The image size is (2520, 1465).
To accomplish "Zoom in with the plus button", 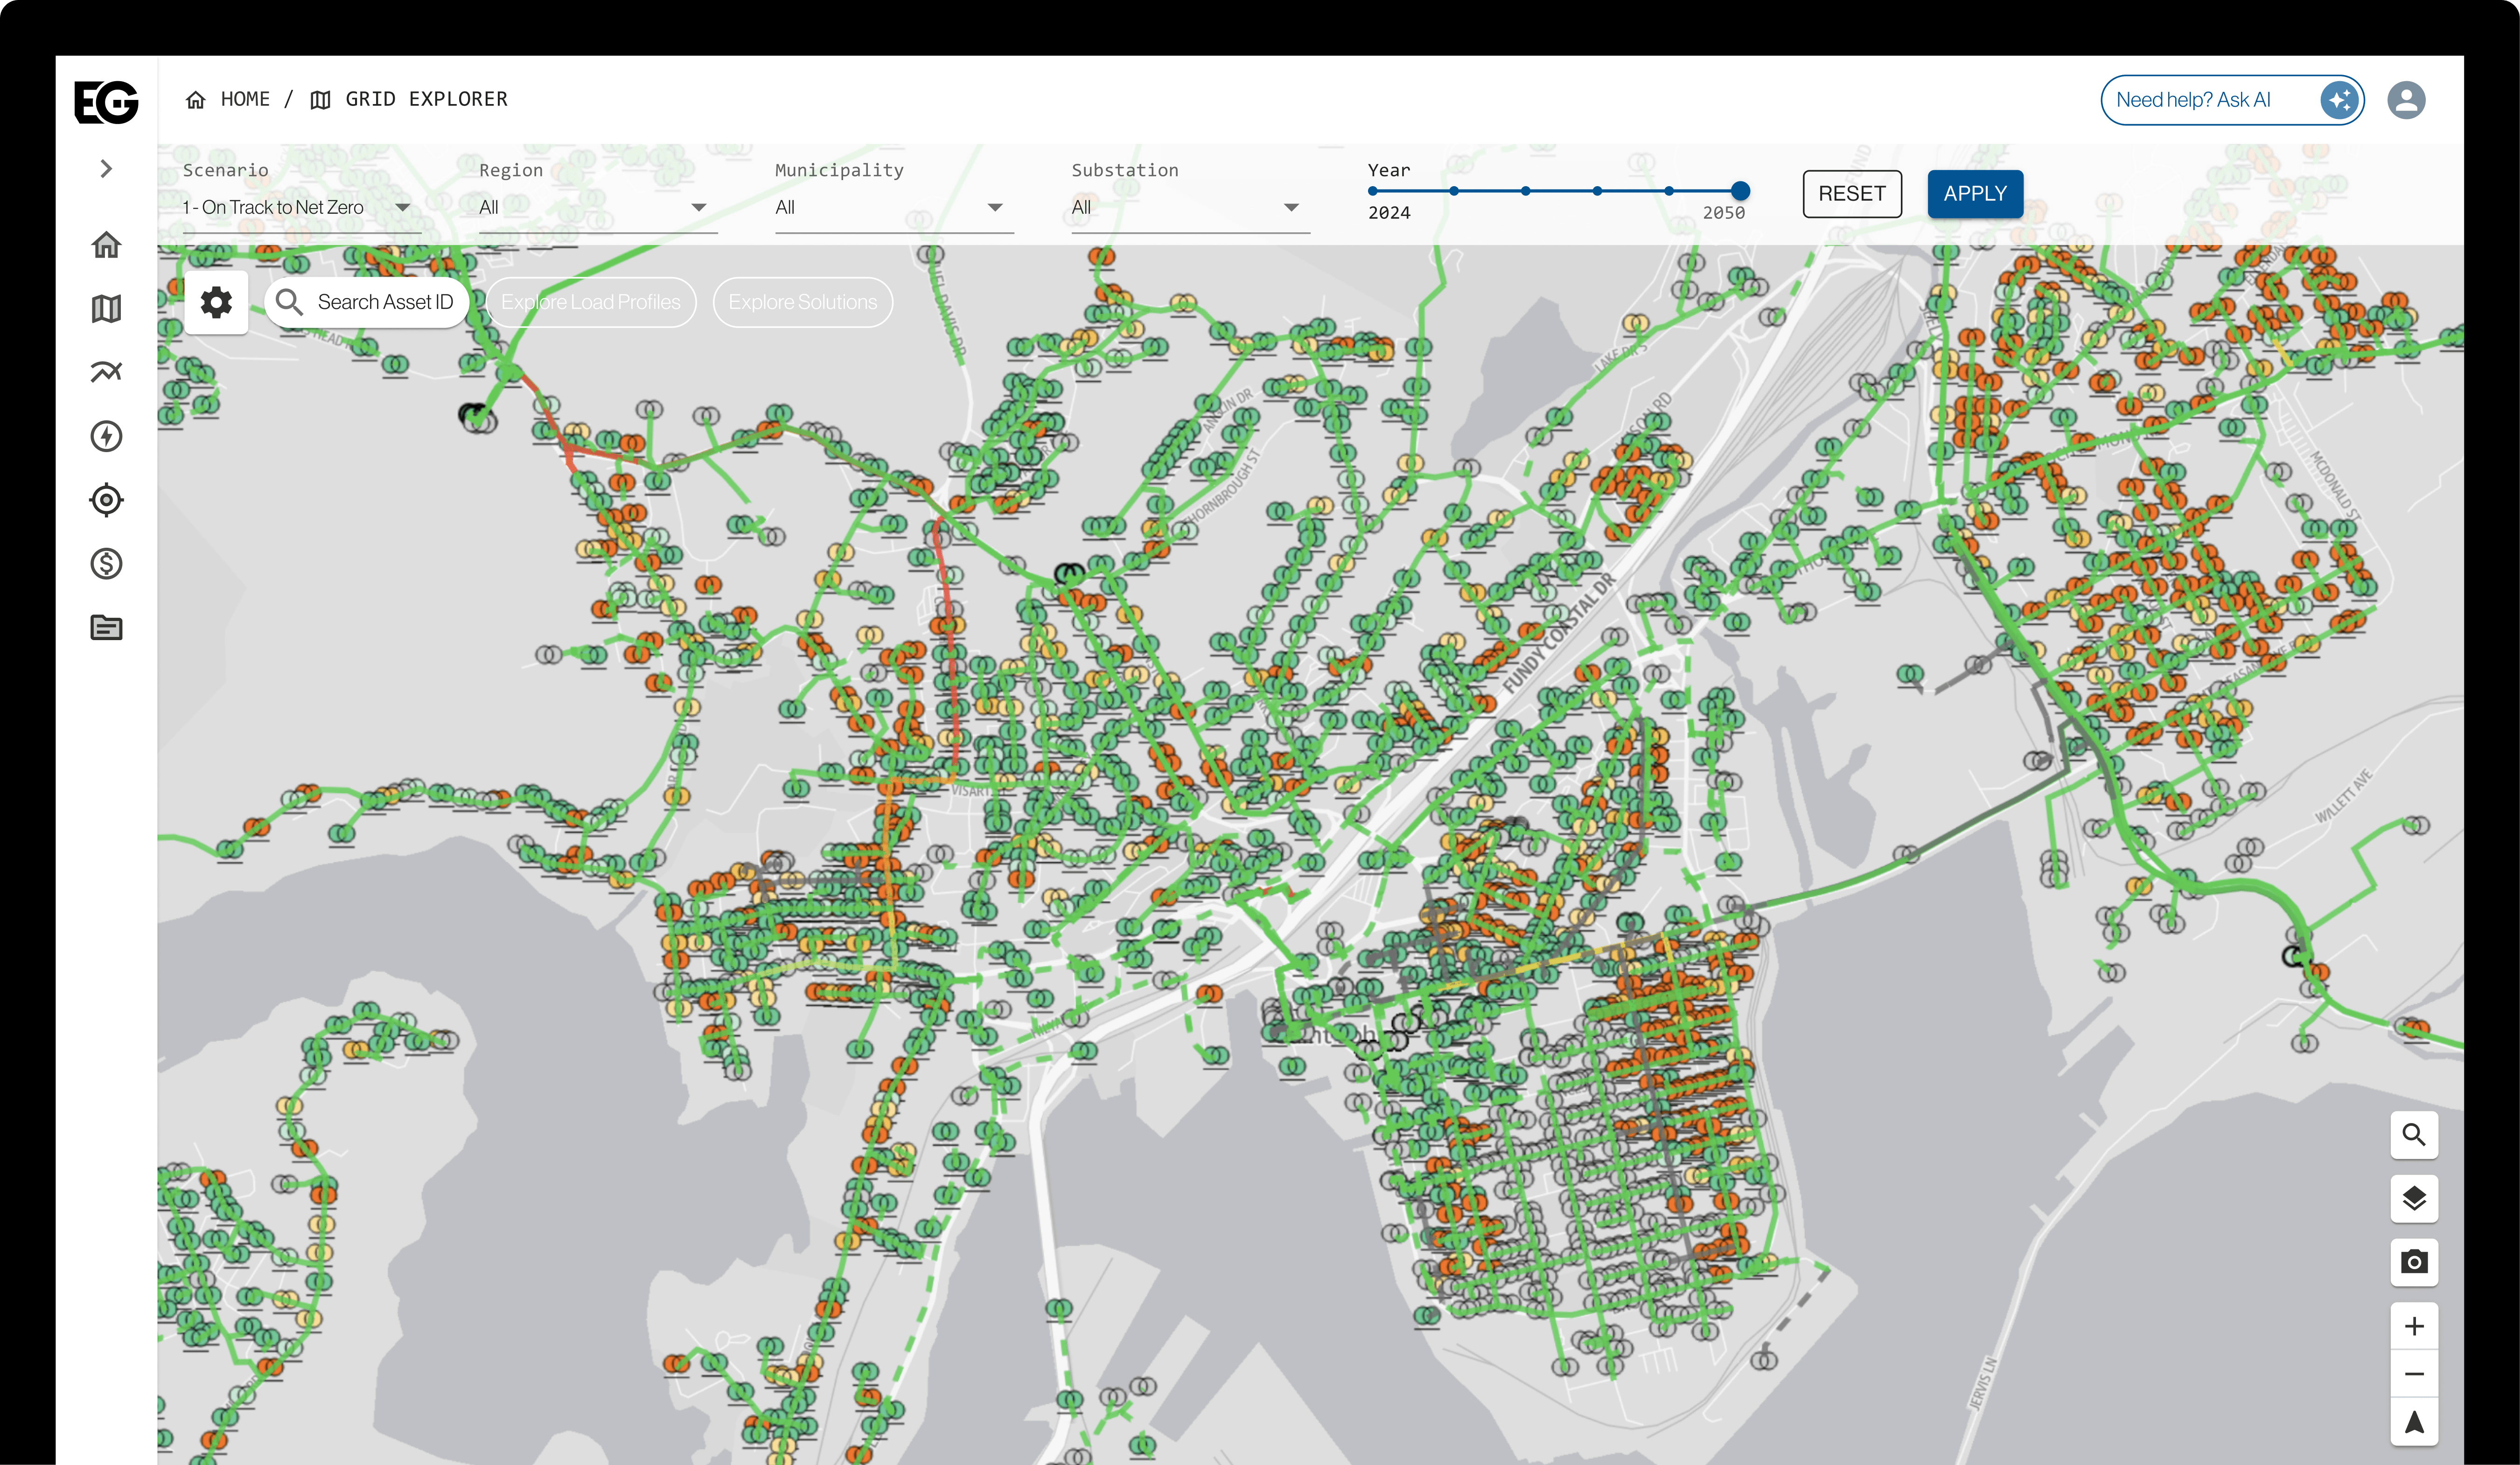I will click(x=2413, y=1326).
